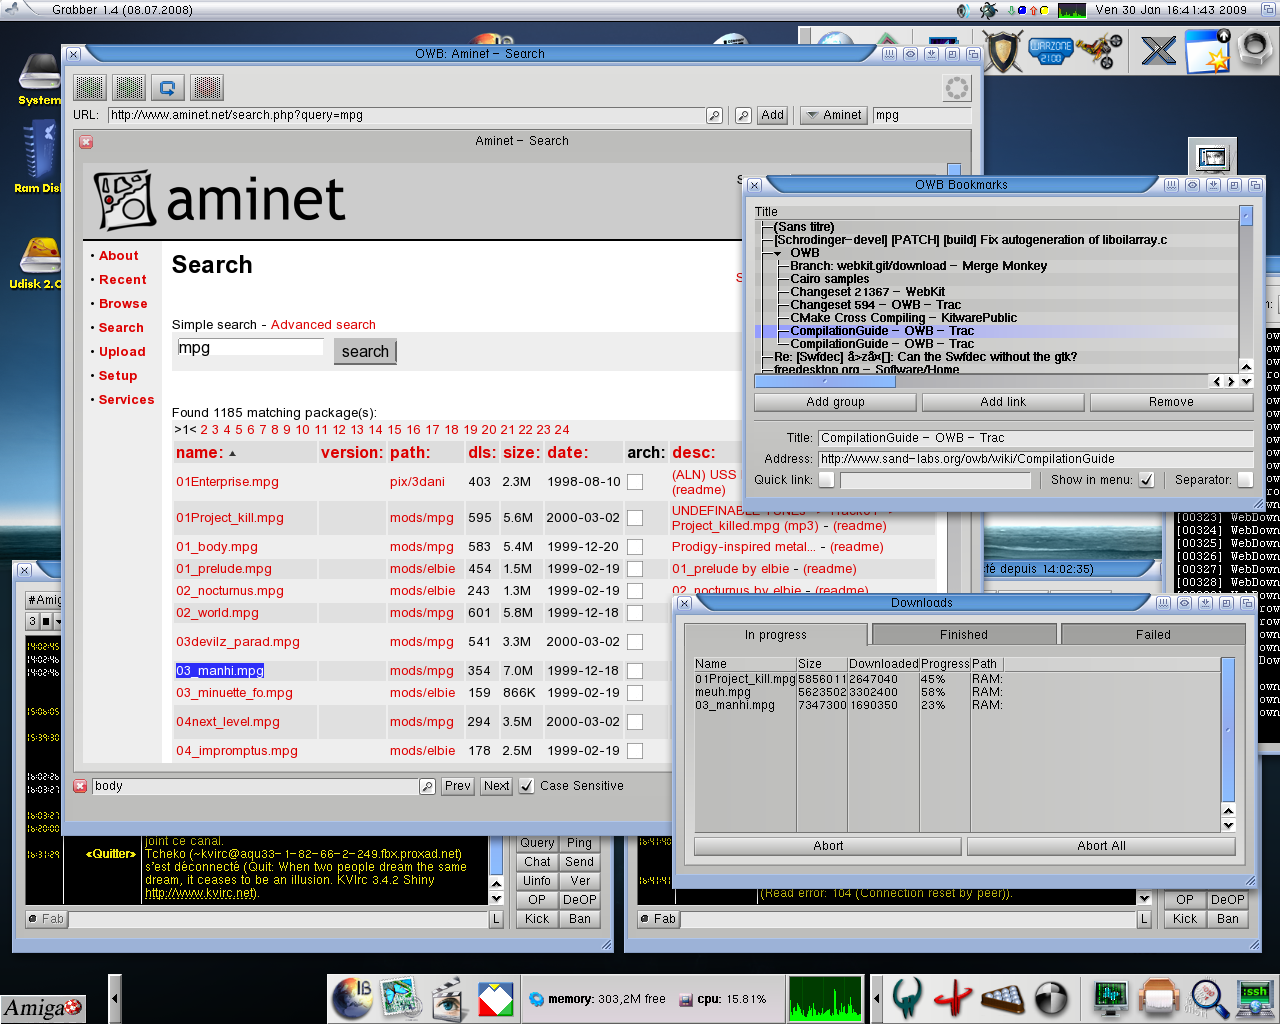
Task: Toggle the arch checkbox for 01Project_kill.mpg
Action: click(634, 518)
